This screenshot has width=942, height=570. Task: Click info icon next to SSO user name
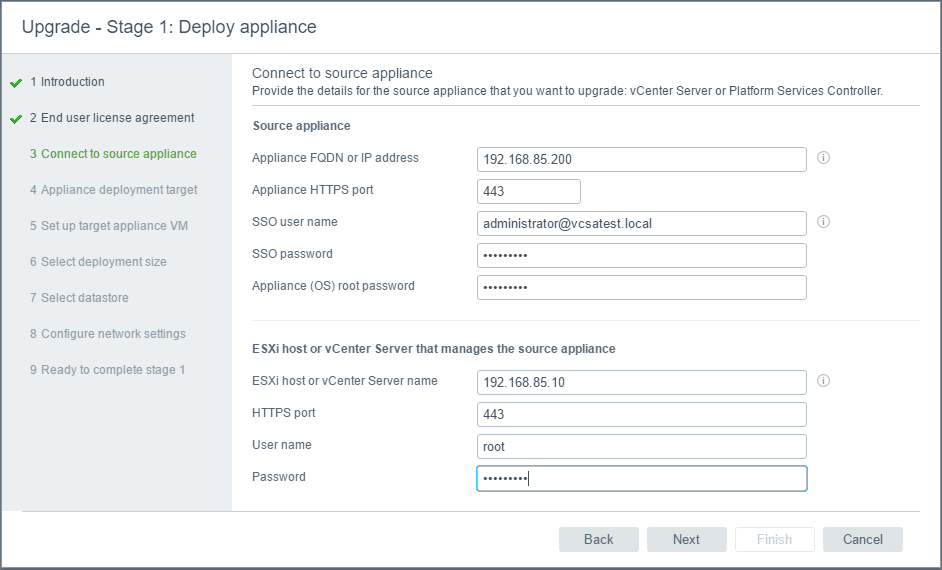point(824,222)
